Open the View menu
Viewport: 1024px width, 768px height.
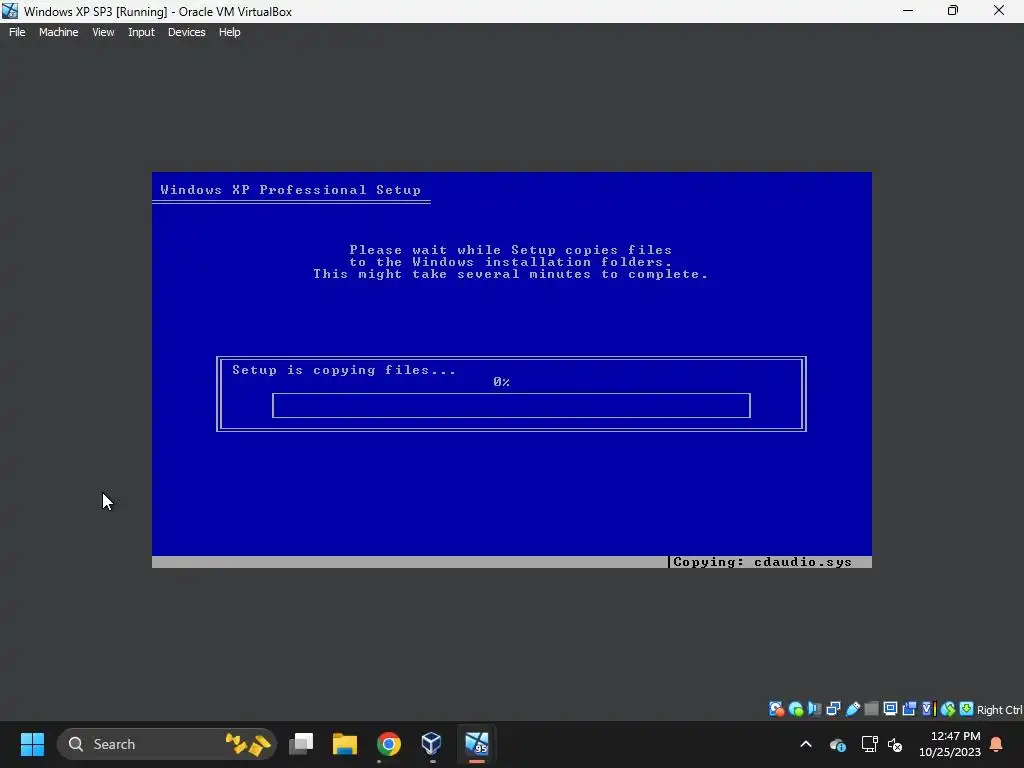[x=103, y=32]
